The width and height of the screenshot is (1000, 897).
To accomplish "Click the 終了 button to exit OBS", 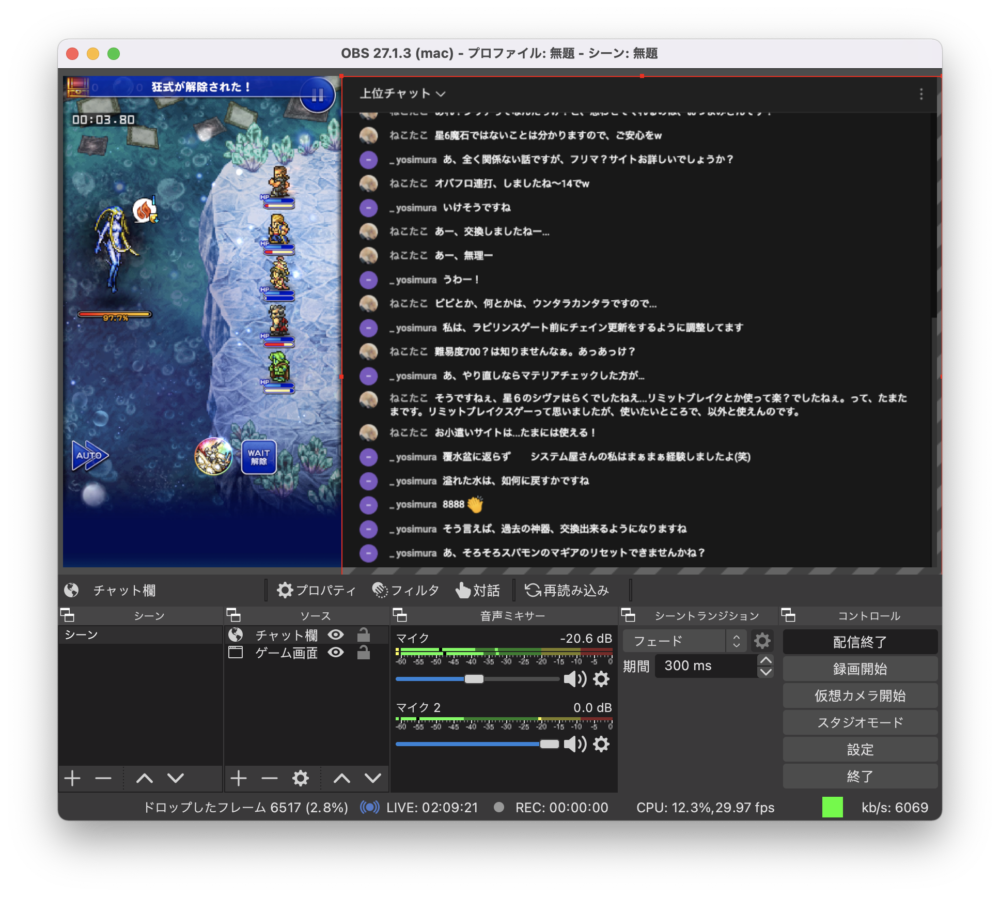I will point(860,776).
